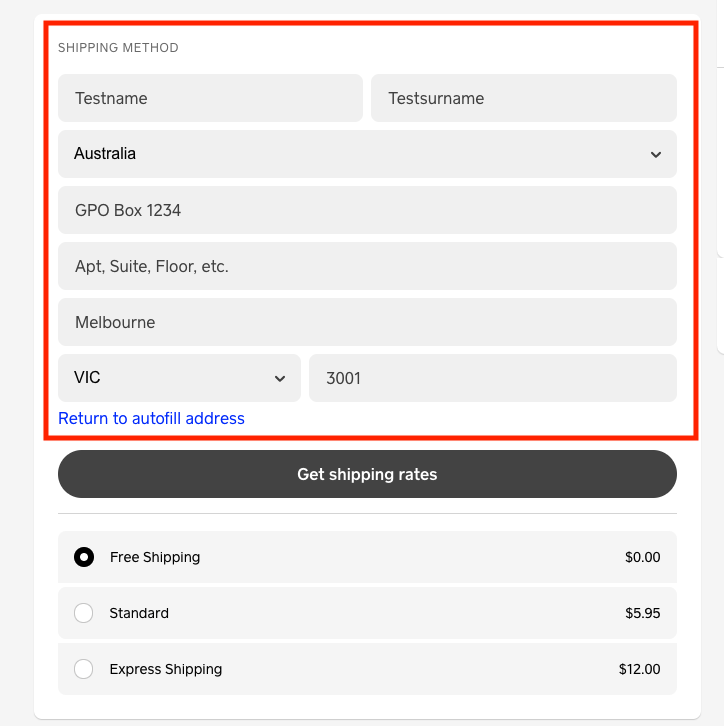Screen dimensions: 724x726
Task: Click the Testsurname last name field
Action: pos(523,98)
